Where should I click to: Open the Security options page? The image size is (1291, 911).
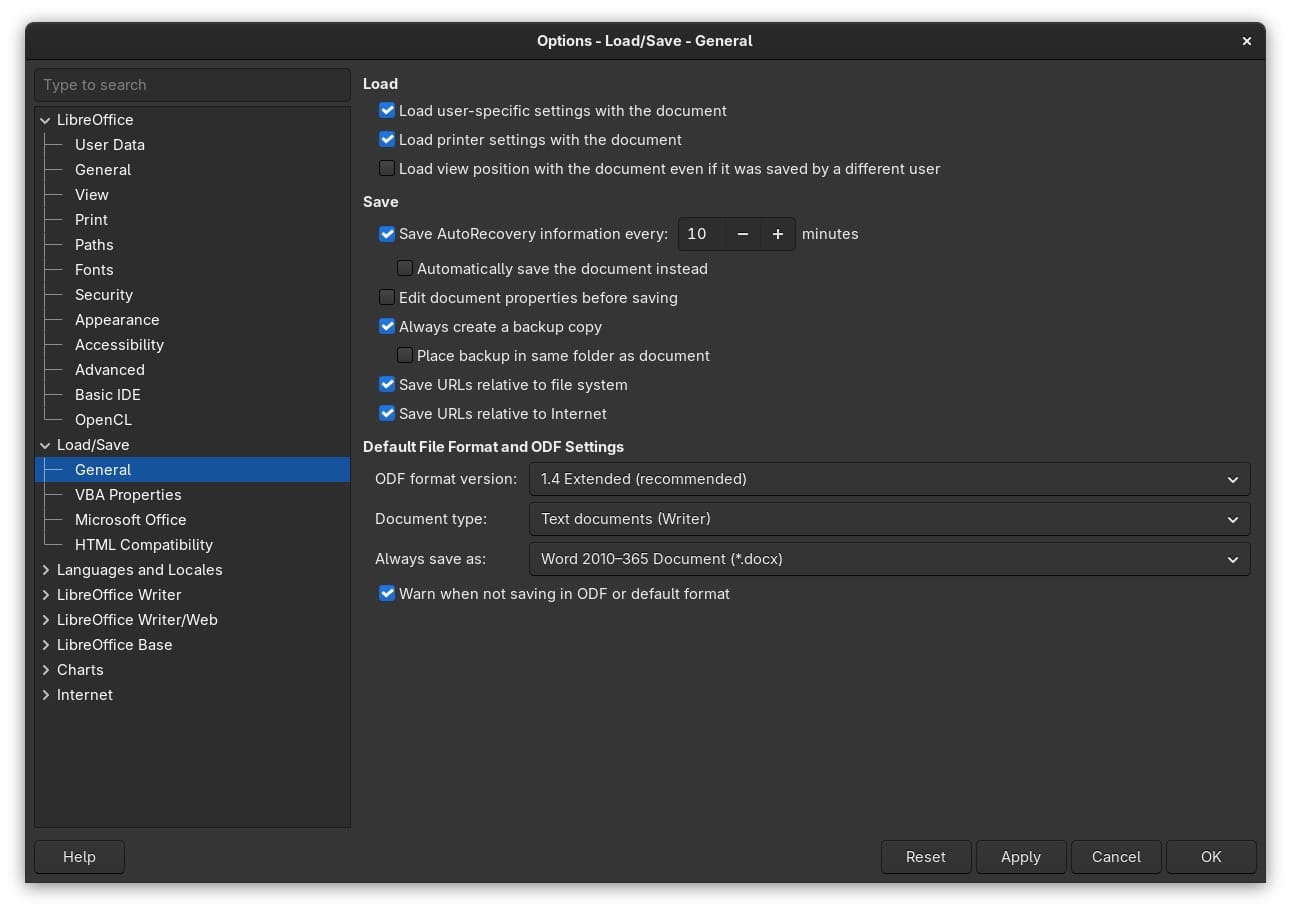[x=103, y=295]
